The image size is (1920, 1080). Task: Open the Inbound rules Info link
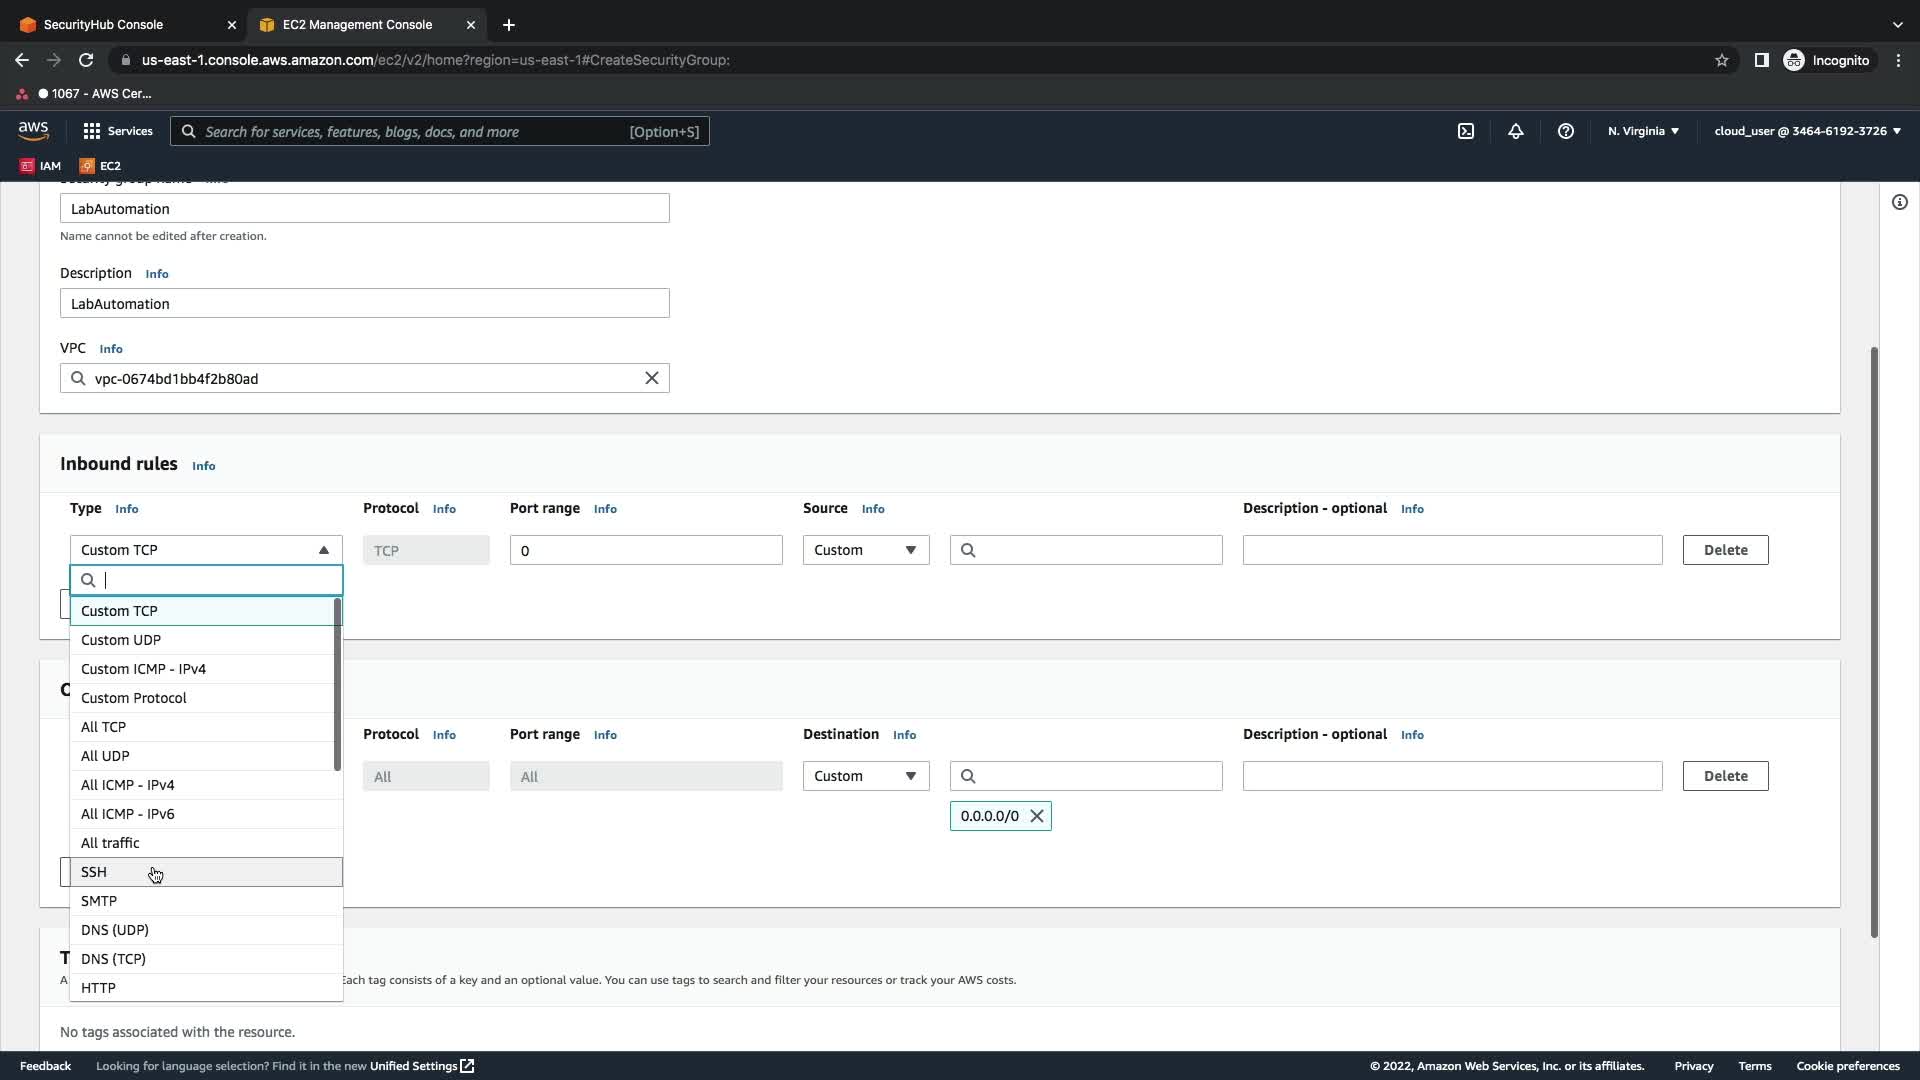point(203,466)
